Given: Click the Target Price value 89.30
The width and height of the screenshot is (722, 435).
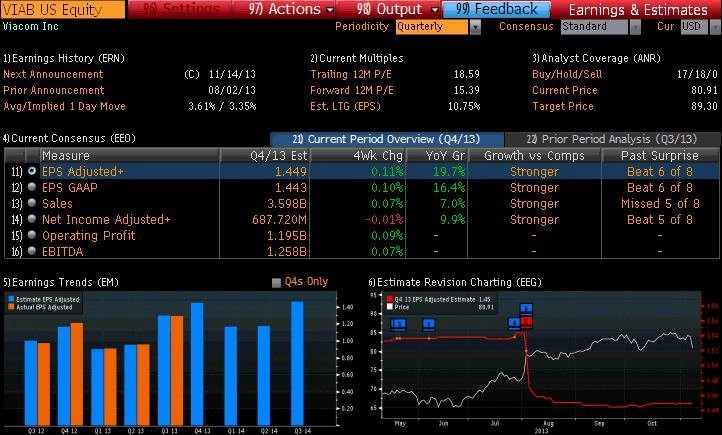Looking at the screenshot, I should 705,106.
